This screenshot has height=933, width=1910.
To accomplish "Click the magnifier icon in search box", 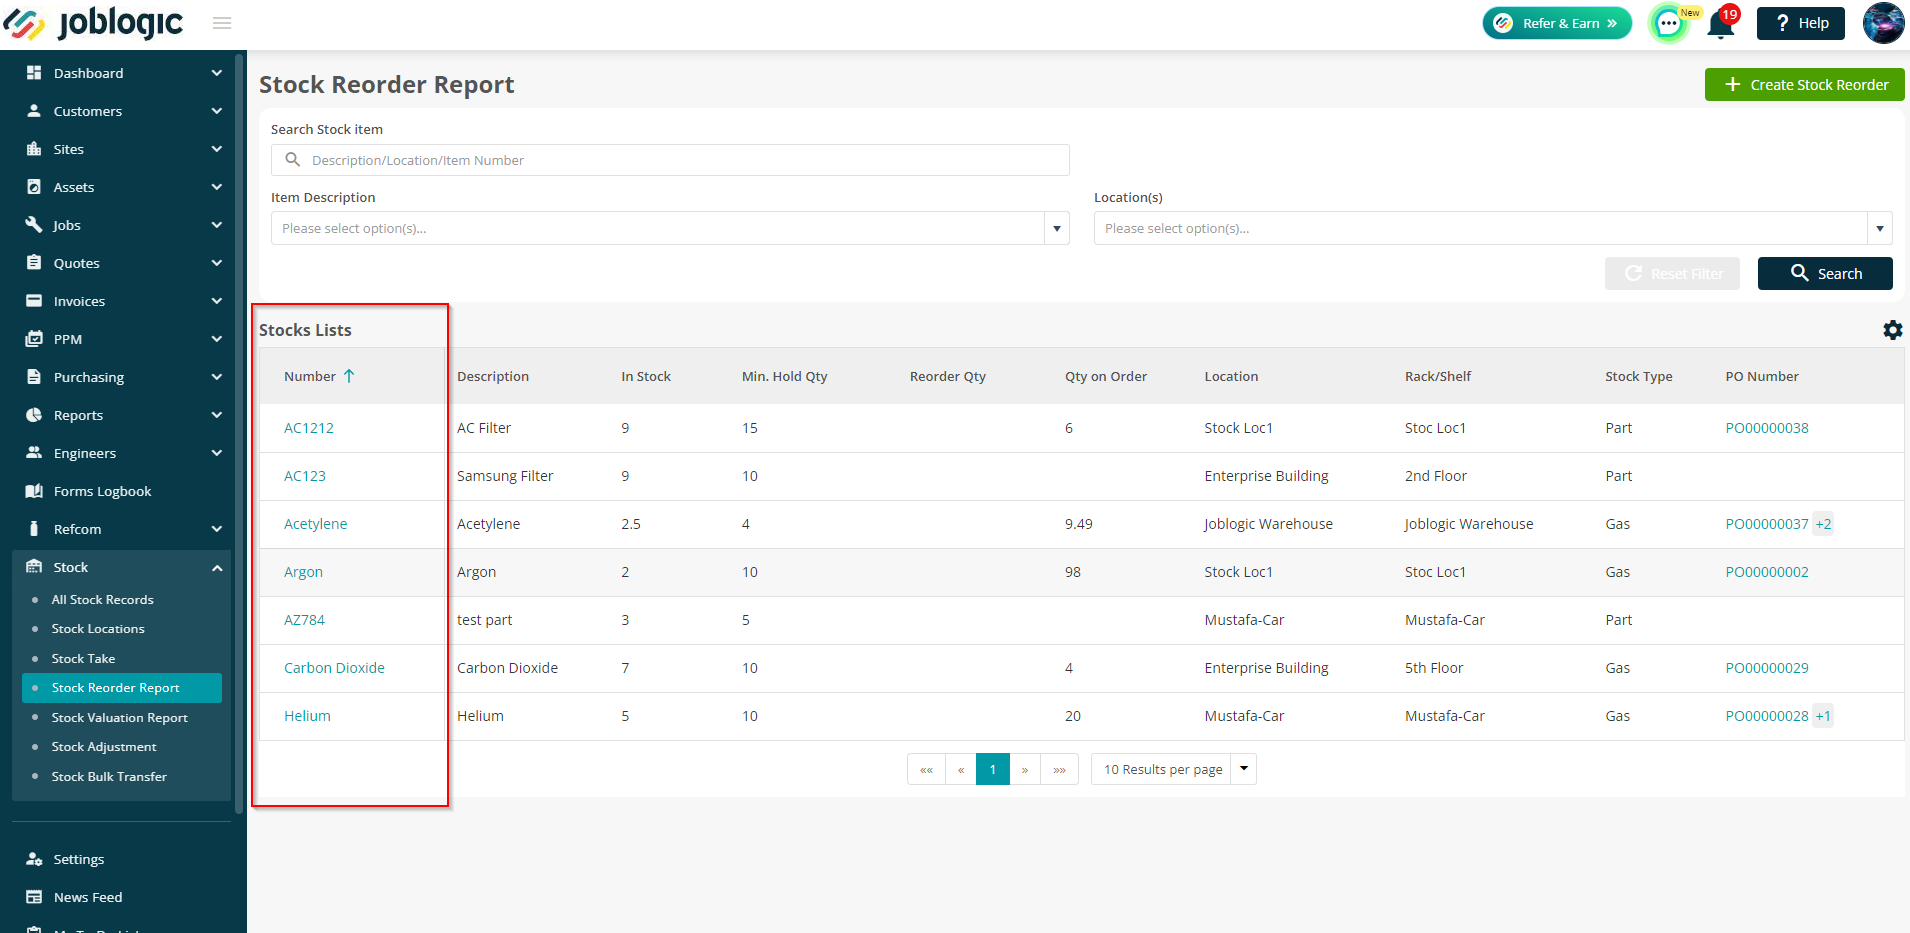I will pos(293,160).
